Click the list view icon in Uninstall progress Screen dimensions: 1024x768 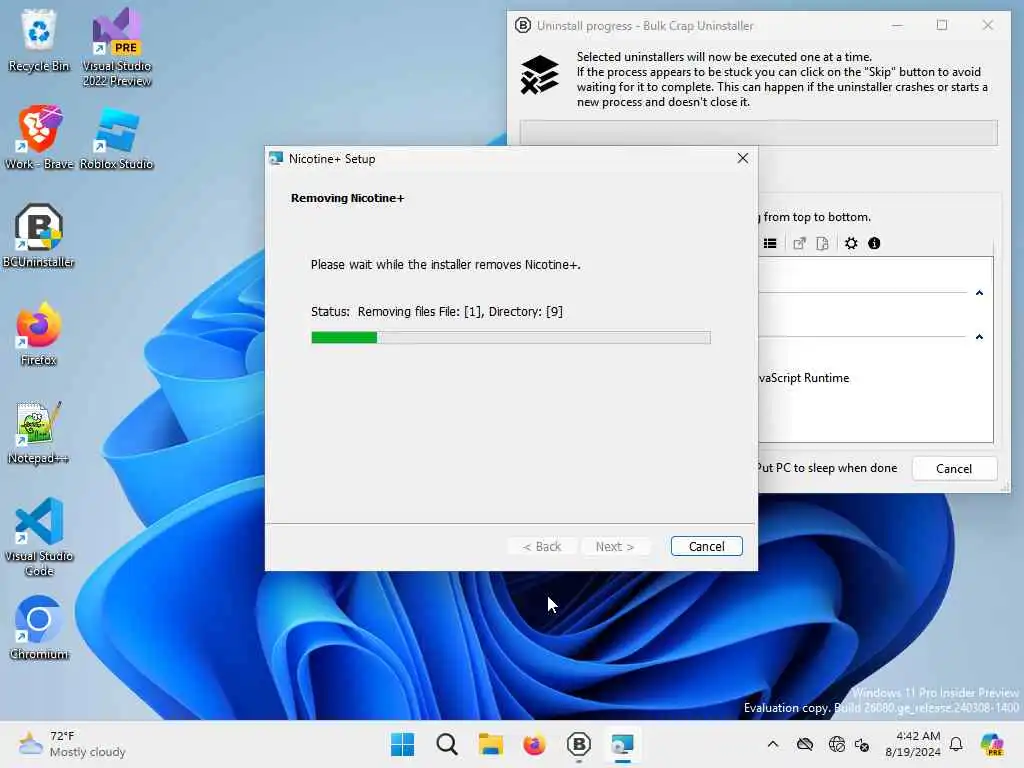click(x=770, y=244)
